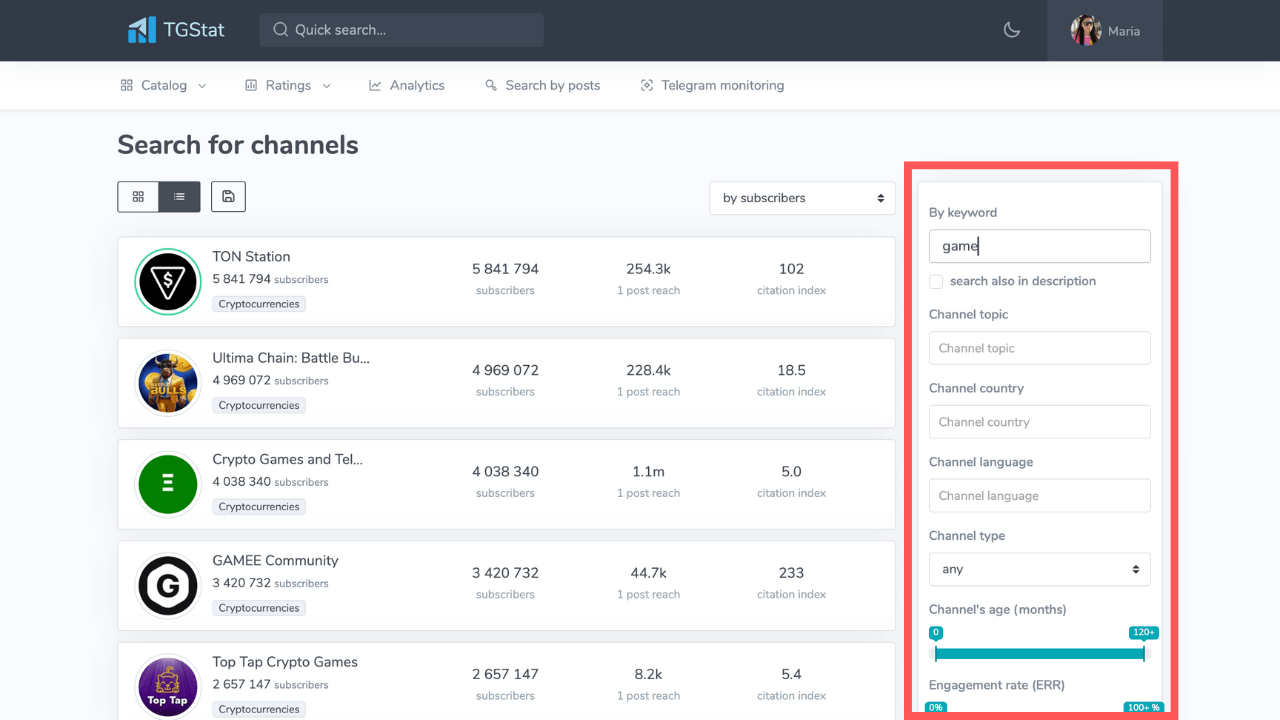Click the TGStat logo icon

[141, 30]
